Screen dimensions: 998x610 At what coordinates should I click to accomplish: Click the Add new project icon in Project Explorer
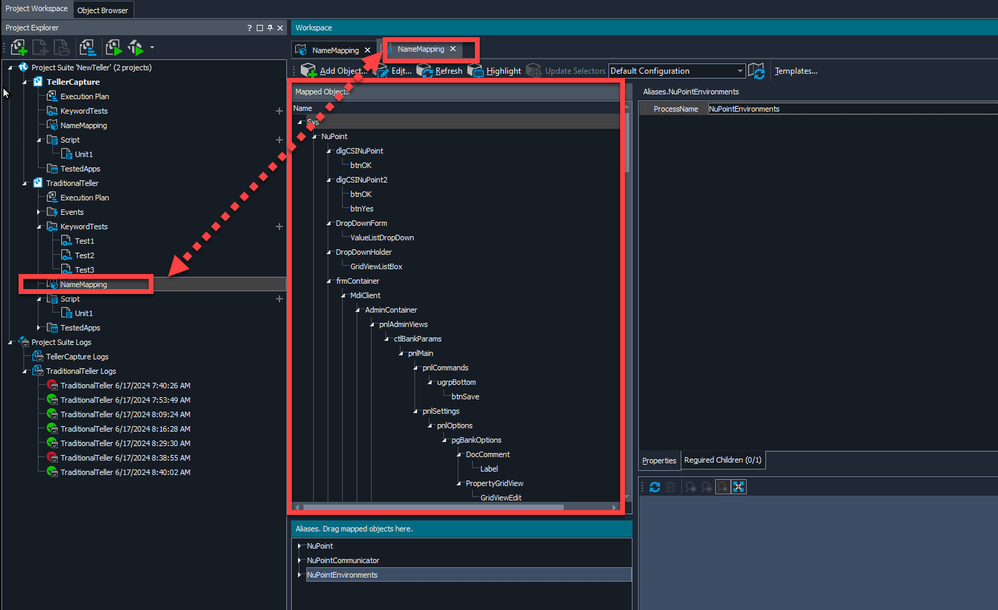(19, 47)
